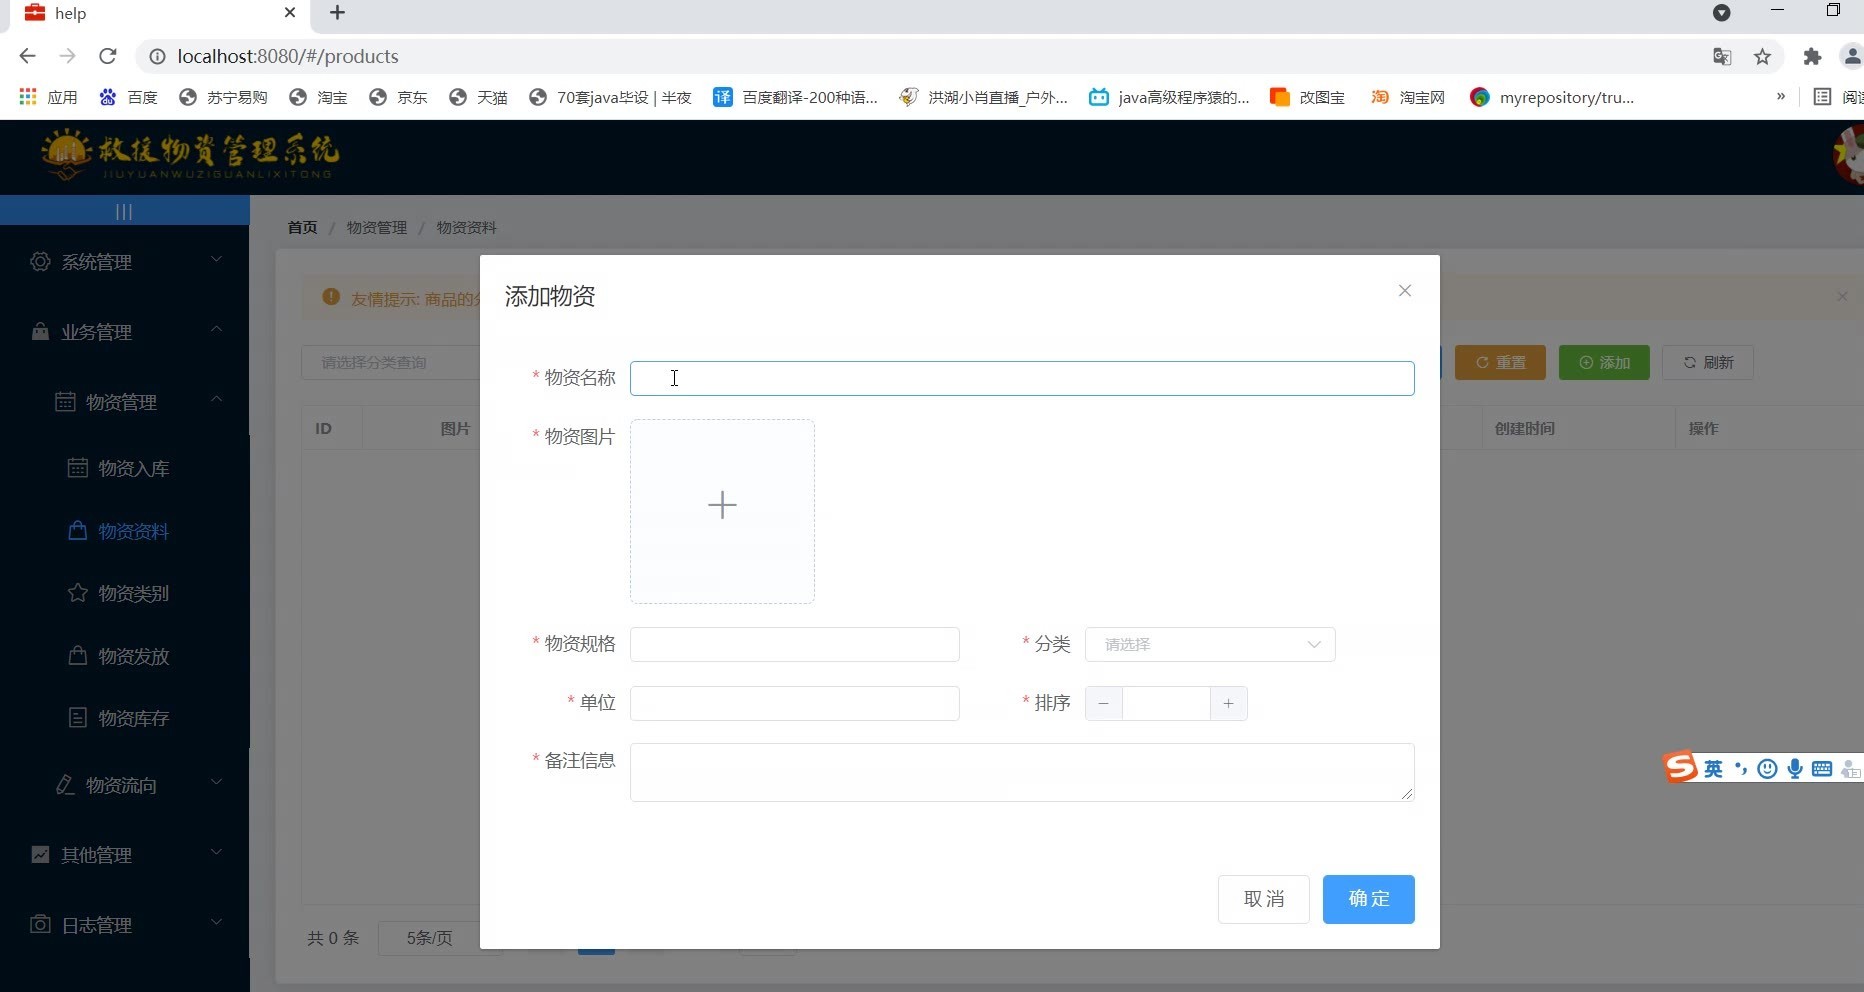The height and width of the screenshot is (992, 1864).
Task: Open a new browser tab
Action: click(x=337, y=13)
